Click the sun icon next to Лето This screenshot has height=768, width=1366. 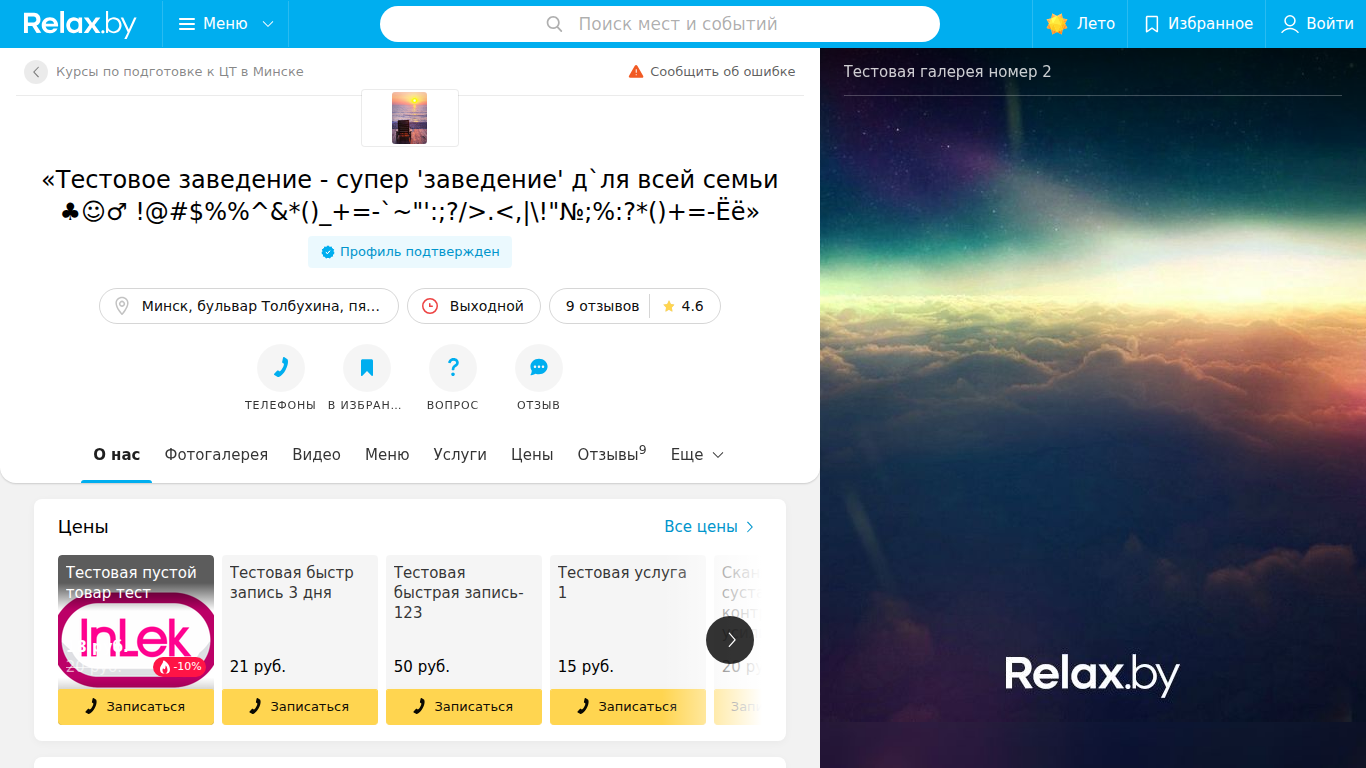(1057, 24)
